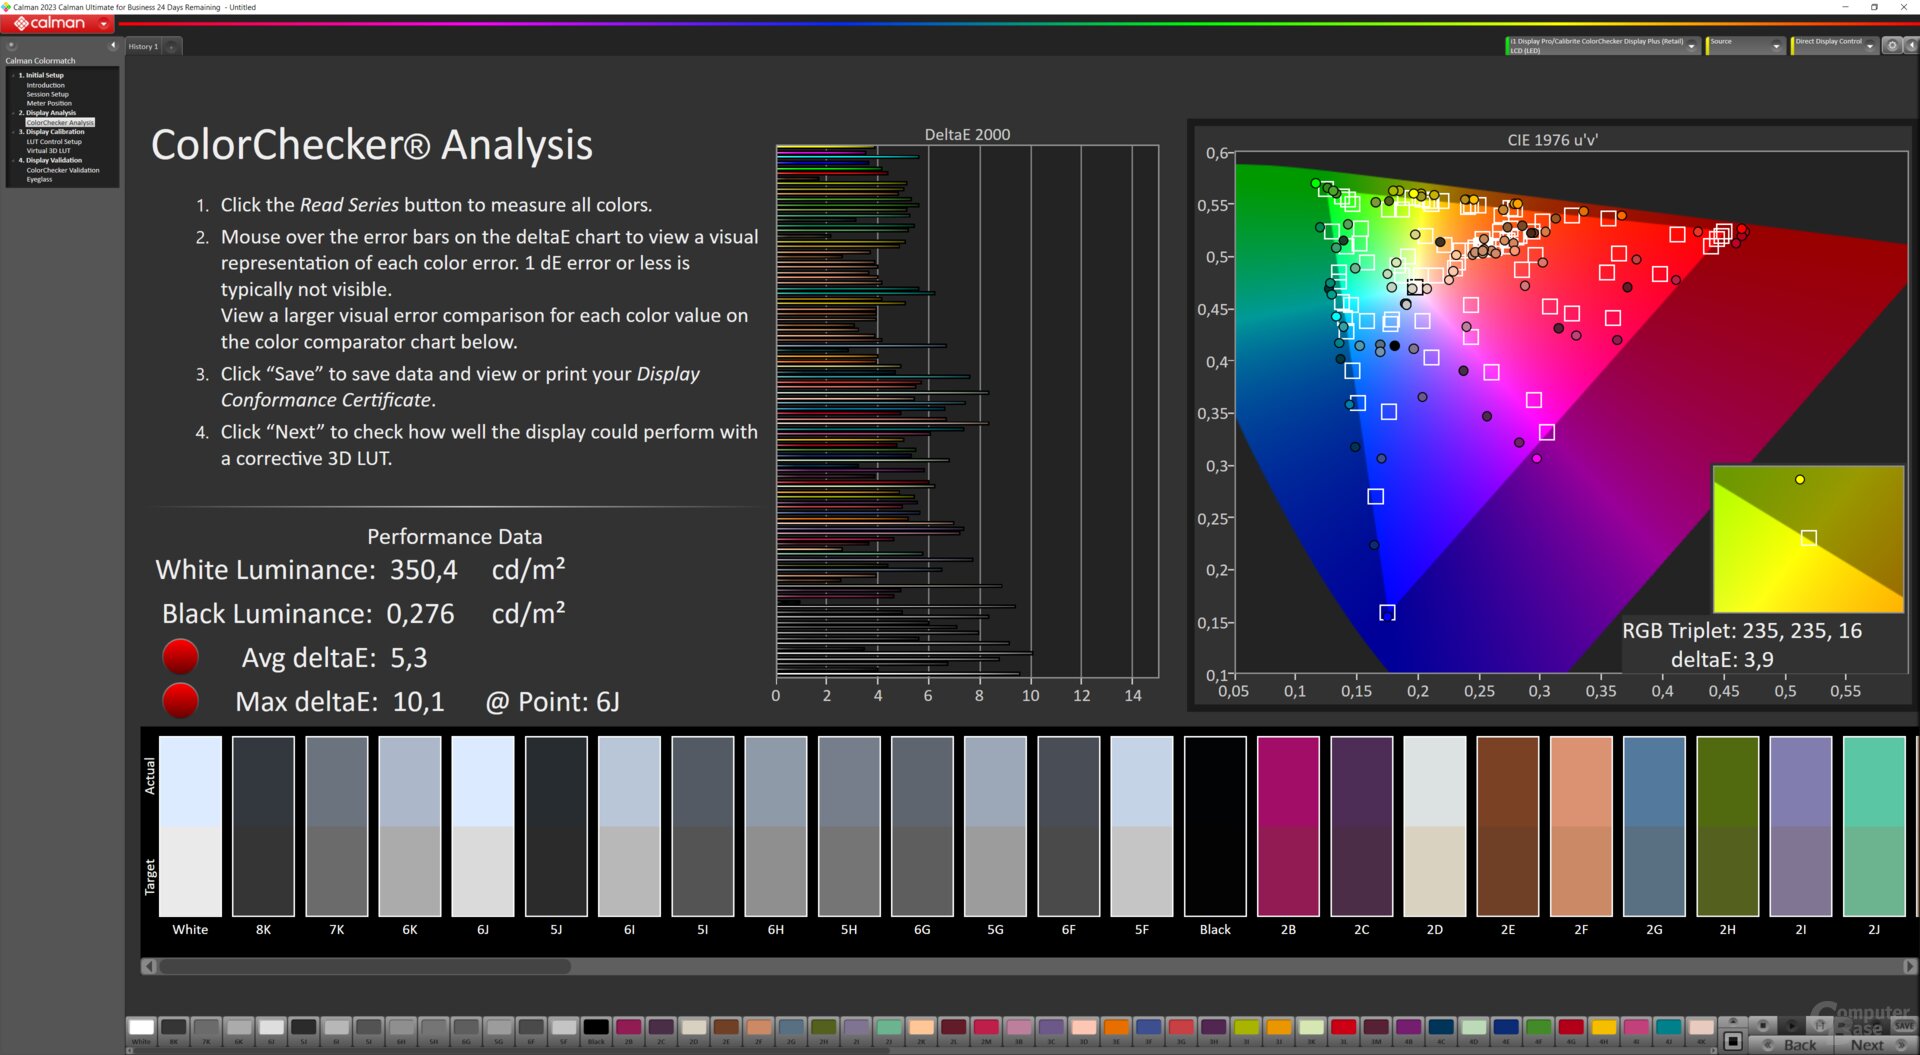Collapse the 2. Display Analysis section

[x=14, y=113]
